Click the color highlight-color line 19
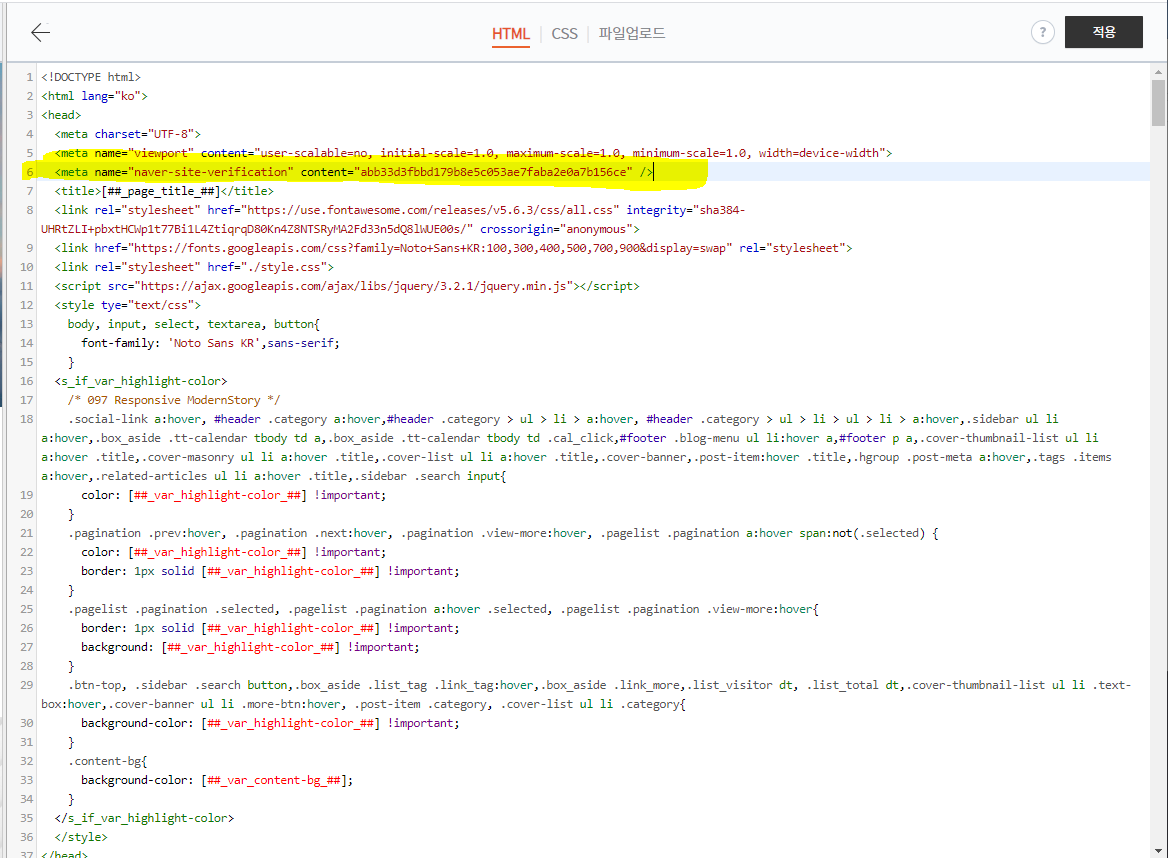This screenshot has height=858, width=1168. (x=233, y=495)
